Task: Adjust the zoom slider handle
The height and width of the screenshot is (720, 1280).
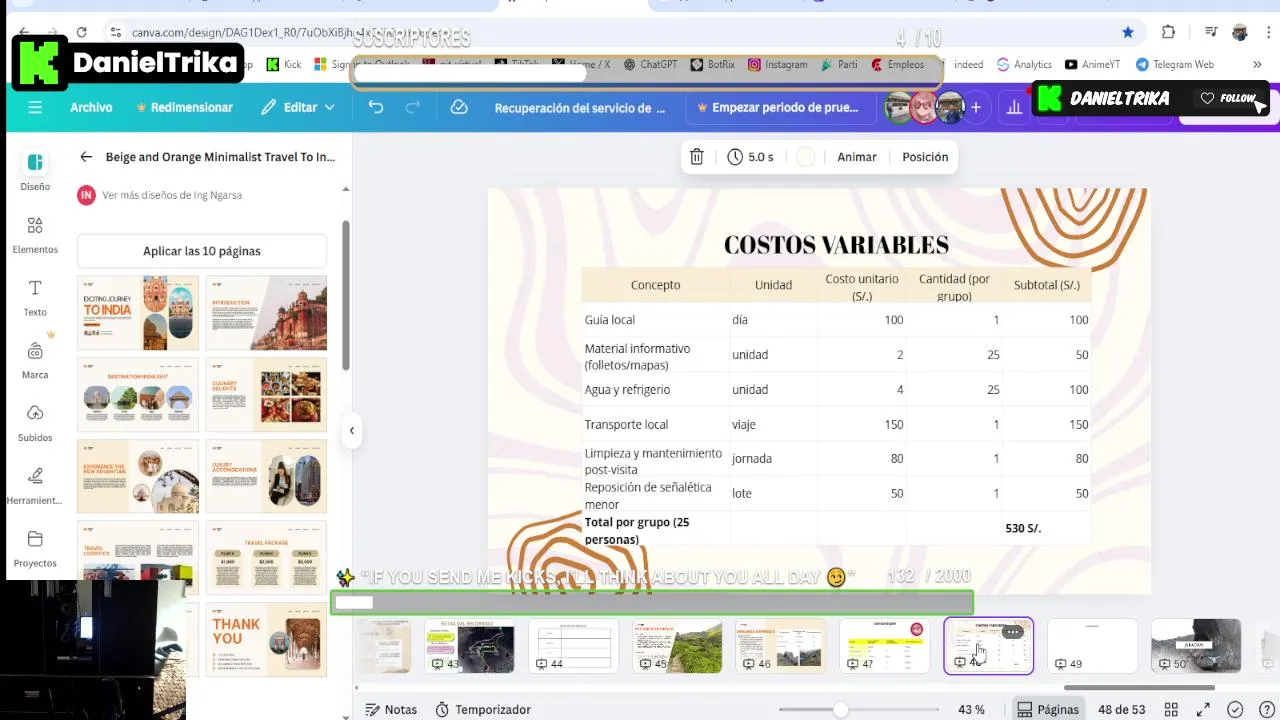Action: pos(840,709)
